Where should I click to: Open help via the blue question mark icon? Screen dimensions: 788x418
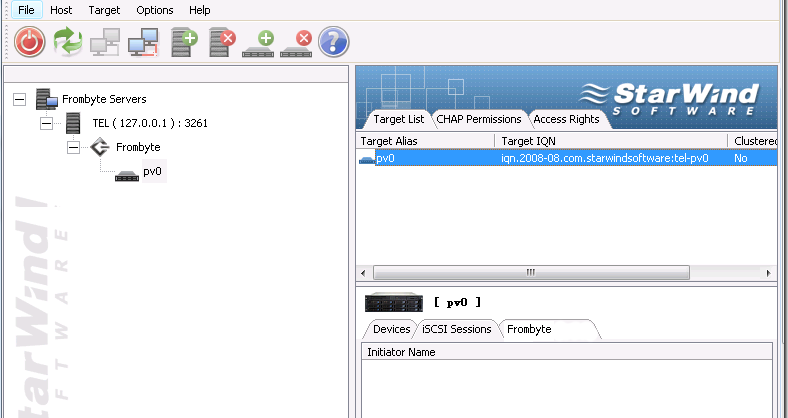334,42
